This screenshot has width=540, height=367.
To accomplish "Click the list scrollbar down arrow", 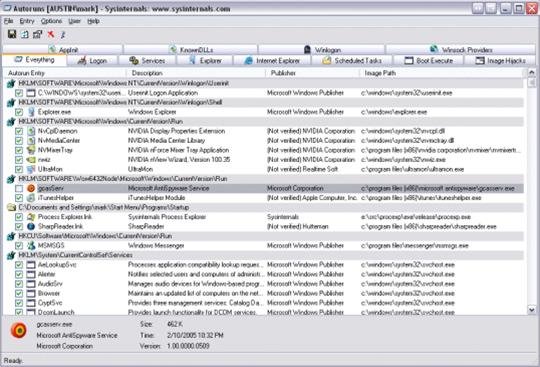I will [531, 310].
